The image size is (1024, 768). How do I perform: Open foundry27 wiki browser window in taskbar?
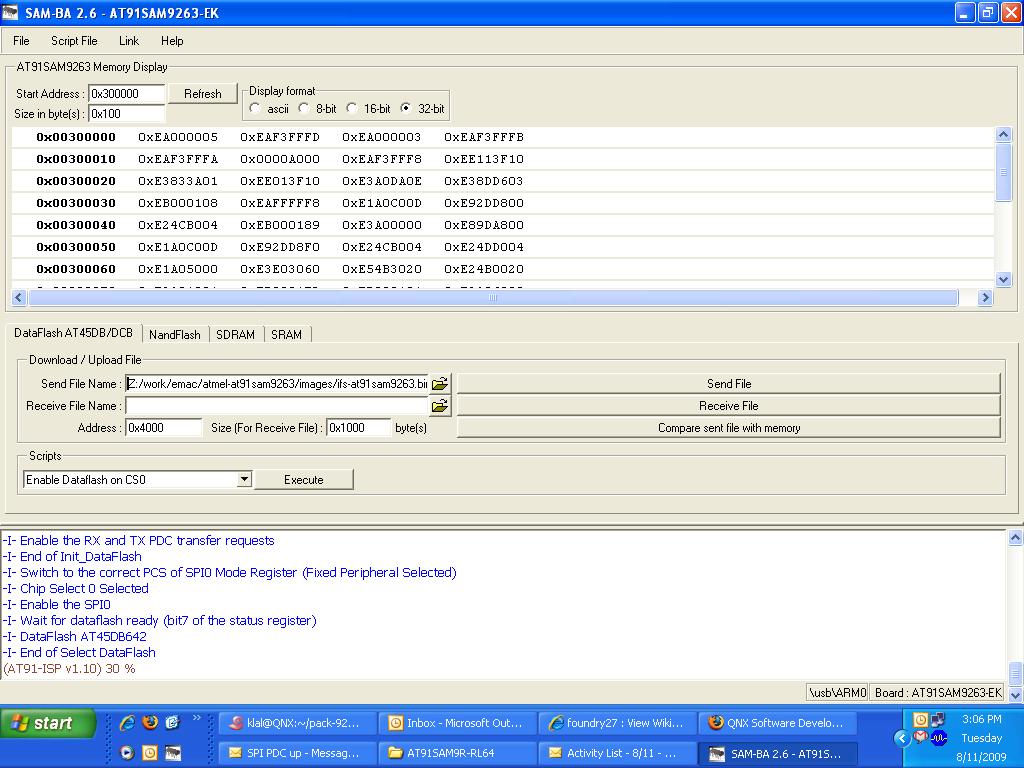click(x=617, y=723)
